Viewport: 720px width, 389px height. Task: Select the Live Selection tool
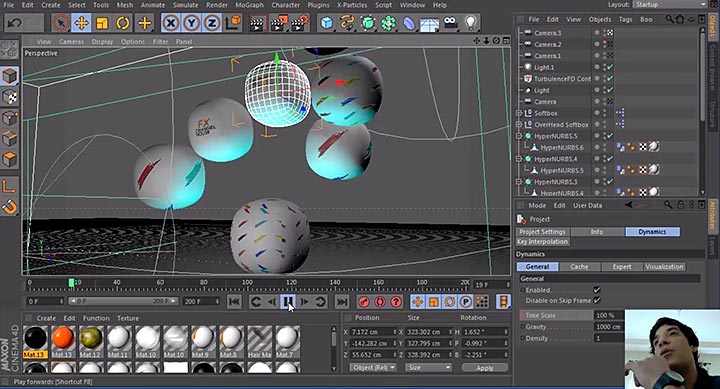(60, 23)
